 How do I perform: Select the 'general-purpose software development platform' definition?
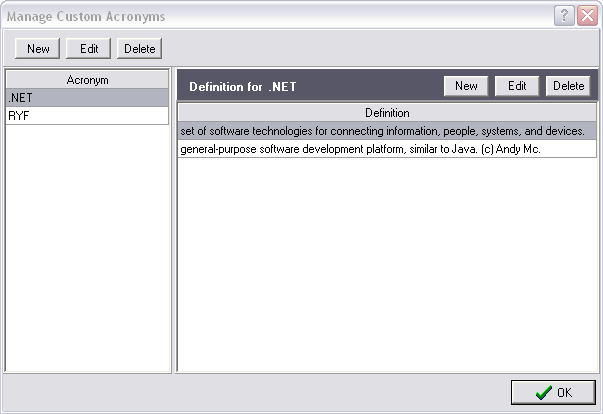[x=387, y=149]
